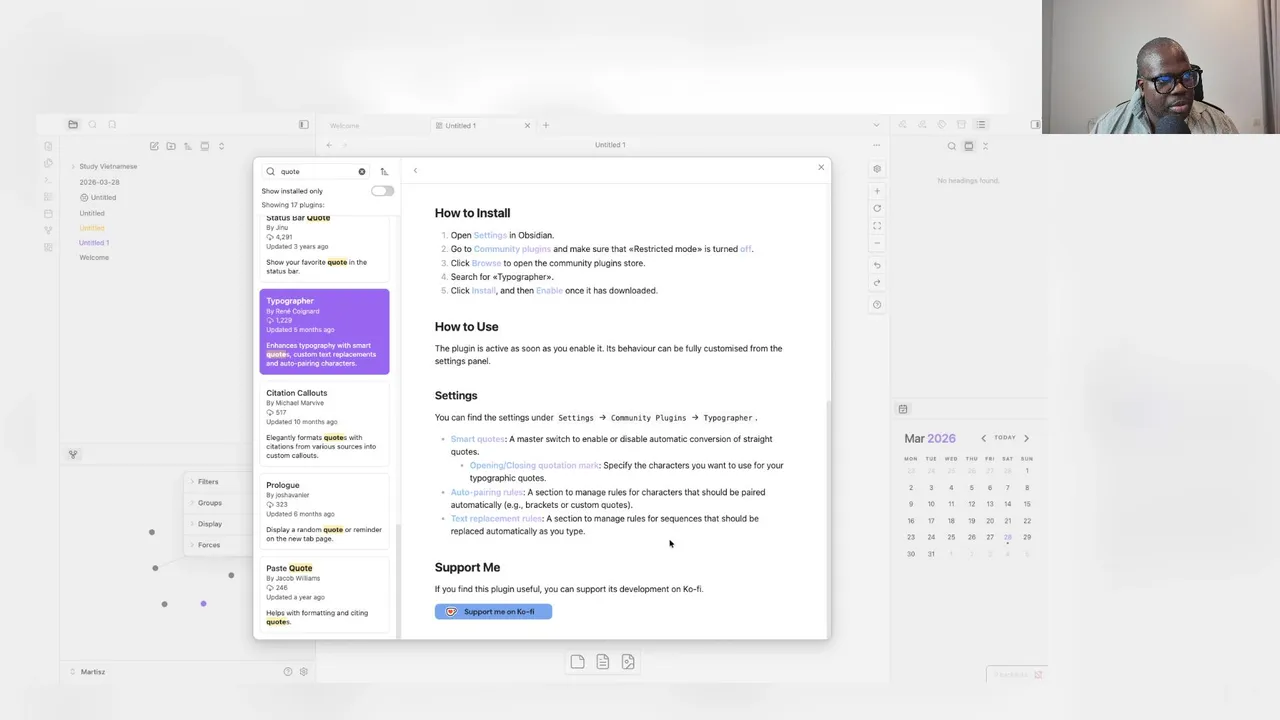Collapse or expand all folders
1280x720 pixels.
click(x=221, y=146)
